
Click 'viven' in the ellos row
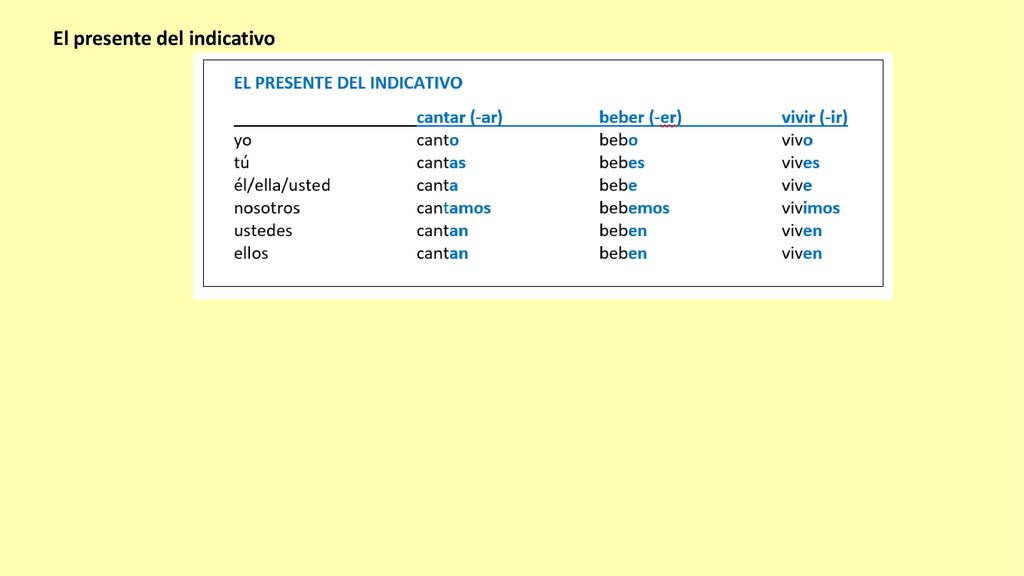click(802, 253)
